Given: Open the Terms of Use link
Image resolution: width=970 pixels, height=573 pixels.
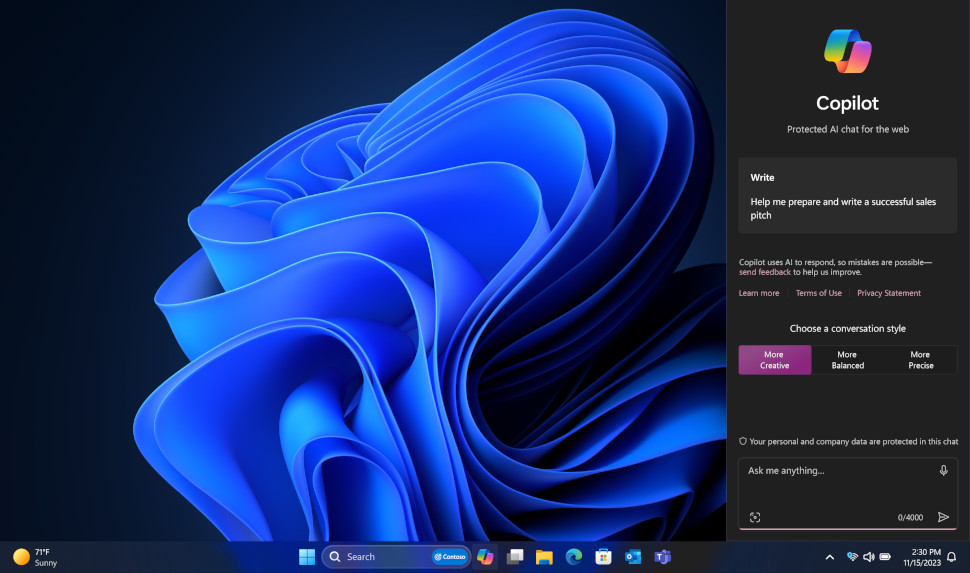Looking at the screenshot, I should click(x=818, y=293).
